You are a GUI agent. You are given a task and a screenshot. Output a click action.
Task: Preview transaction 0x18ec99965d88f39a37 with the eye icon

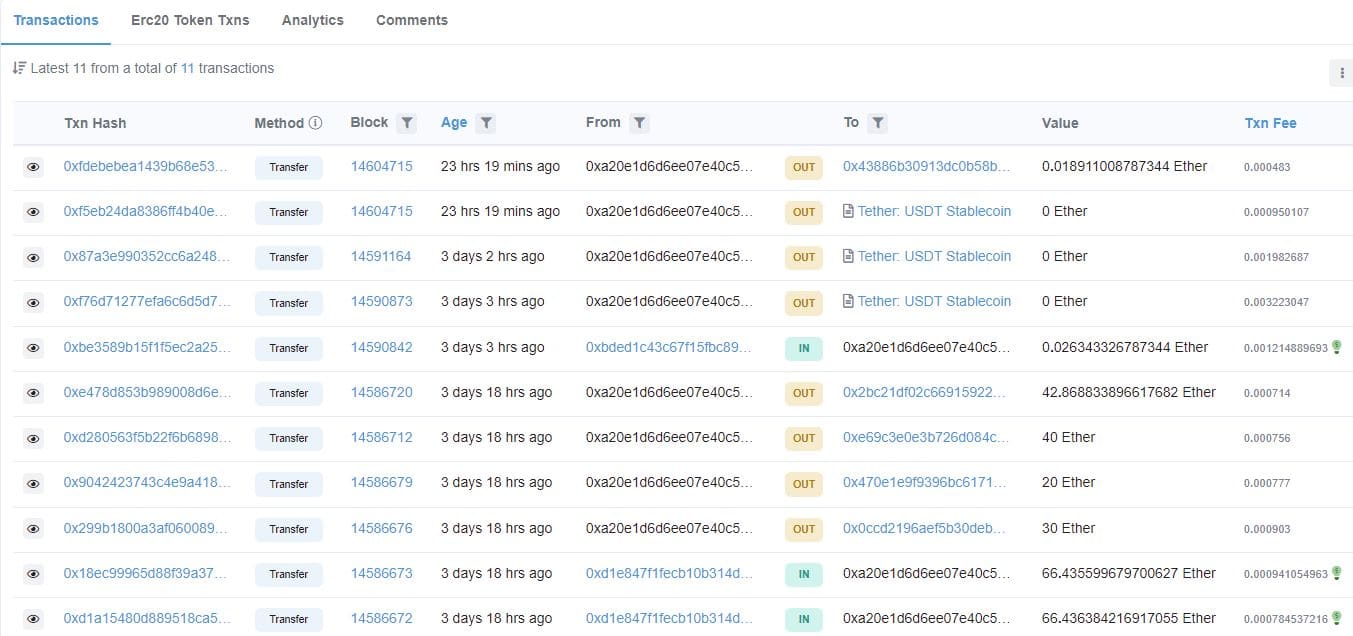(33, 574)
